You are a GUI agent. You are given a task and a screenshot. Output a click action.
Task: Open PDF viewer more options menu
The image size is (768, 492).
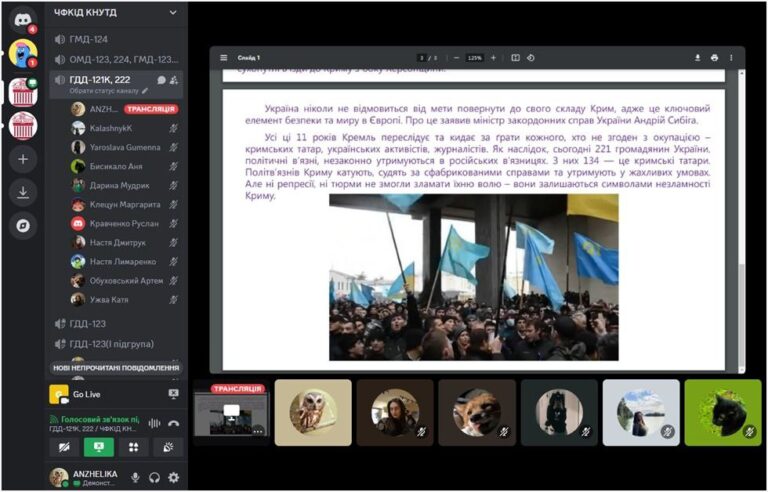tap(731, 58)
